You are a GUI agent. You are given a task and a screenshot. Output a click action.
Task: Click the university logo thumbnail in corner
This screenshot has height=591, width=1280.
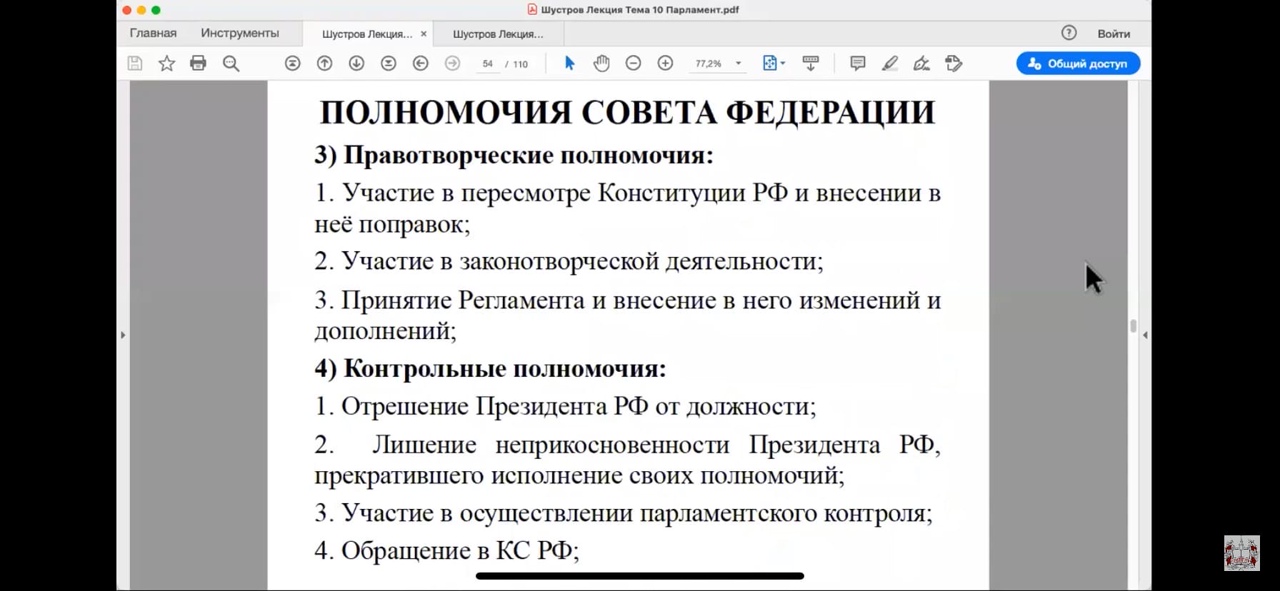(1242, 553)
